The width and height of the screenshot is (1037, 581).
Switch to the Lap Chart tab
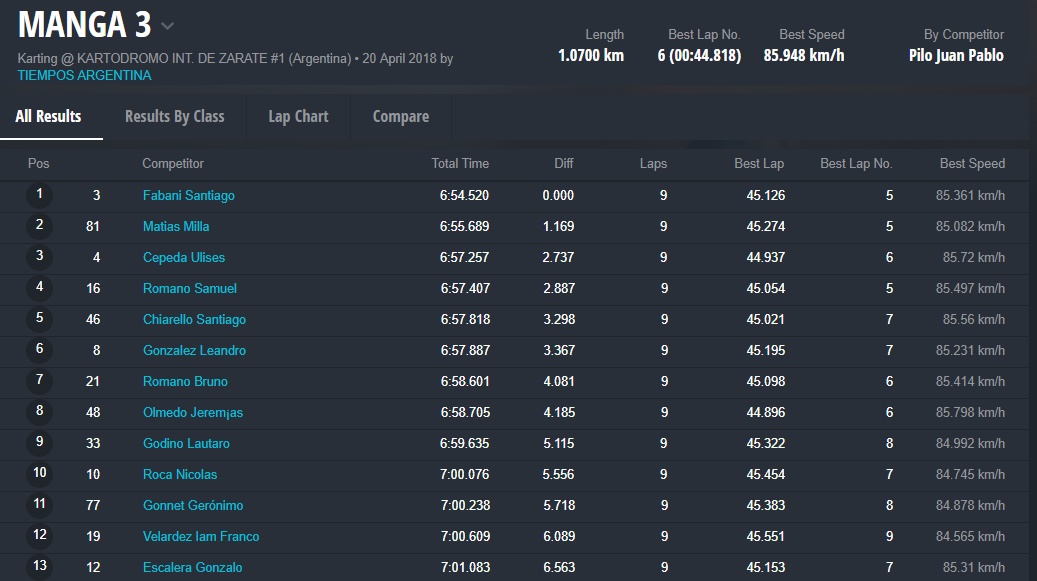[298, 116]
